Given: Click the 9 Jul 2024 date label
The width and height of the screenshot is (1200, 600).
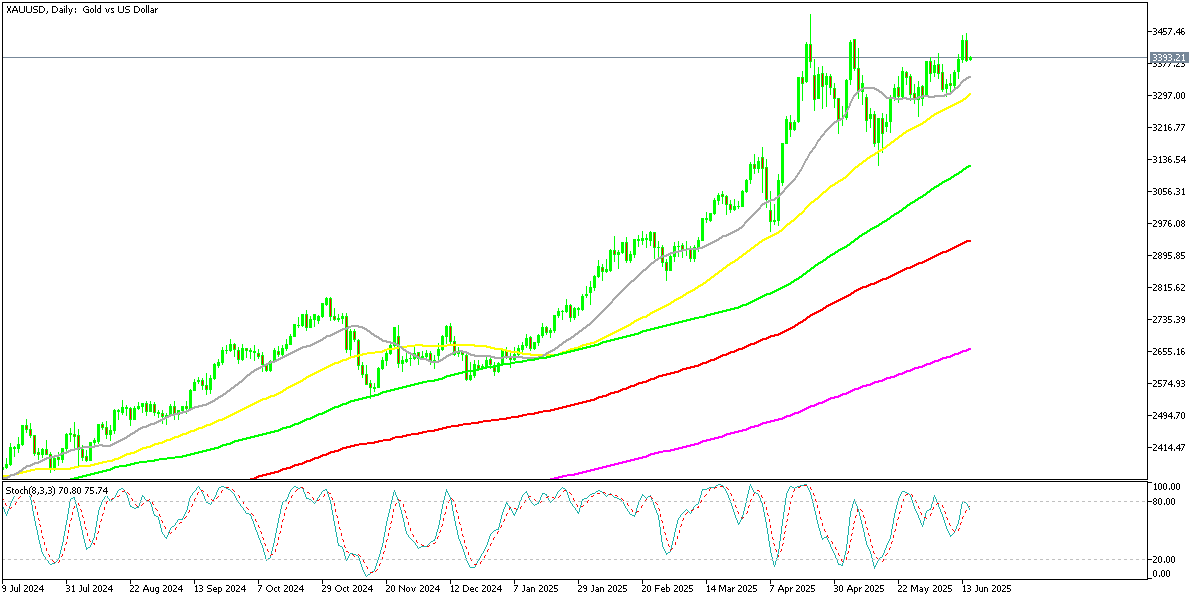Looking at the screenshot, I should point(25,587).
